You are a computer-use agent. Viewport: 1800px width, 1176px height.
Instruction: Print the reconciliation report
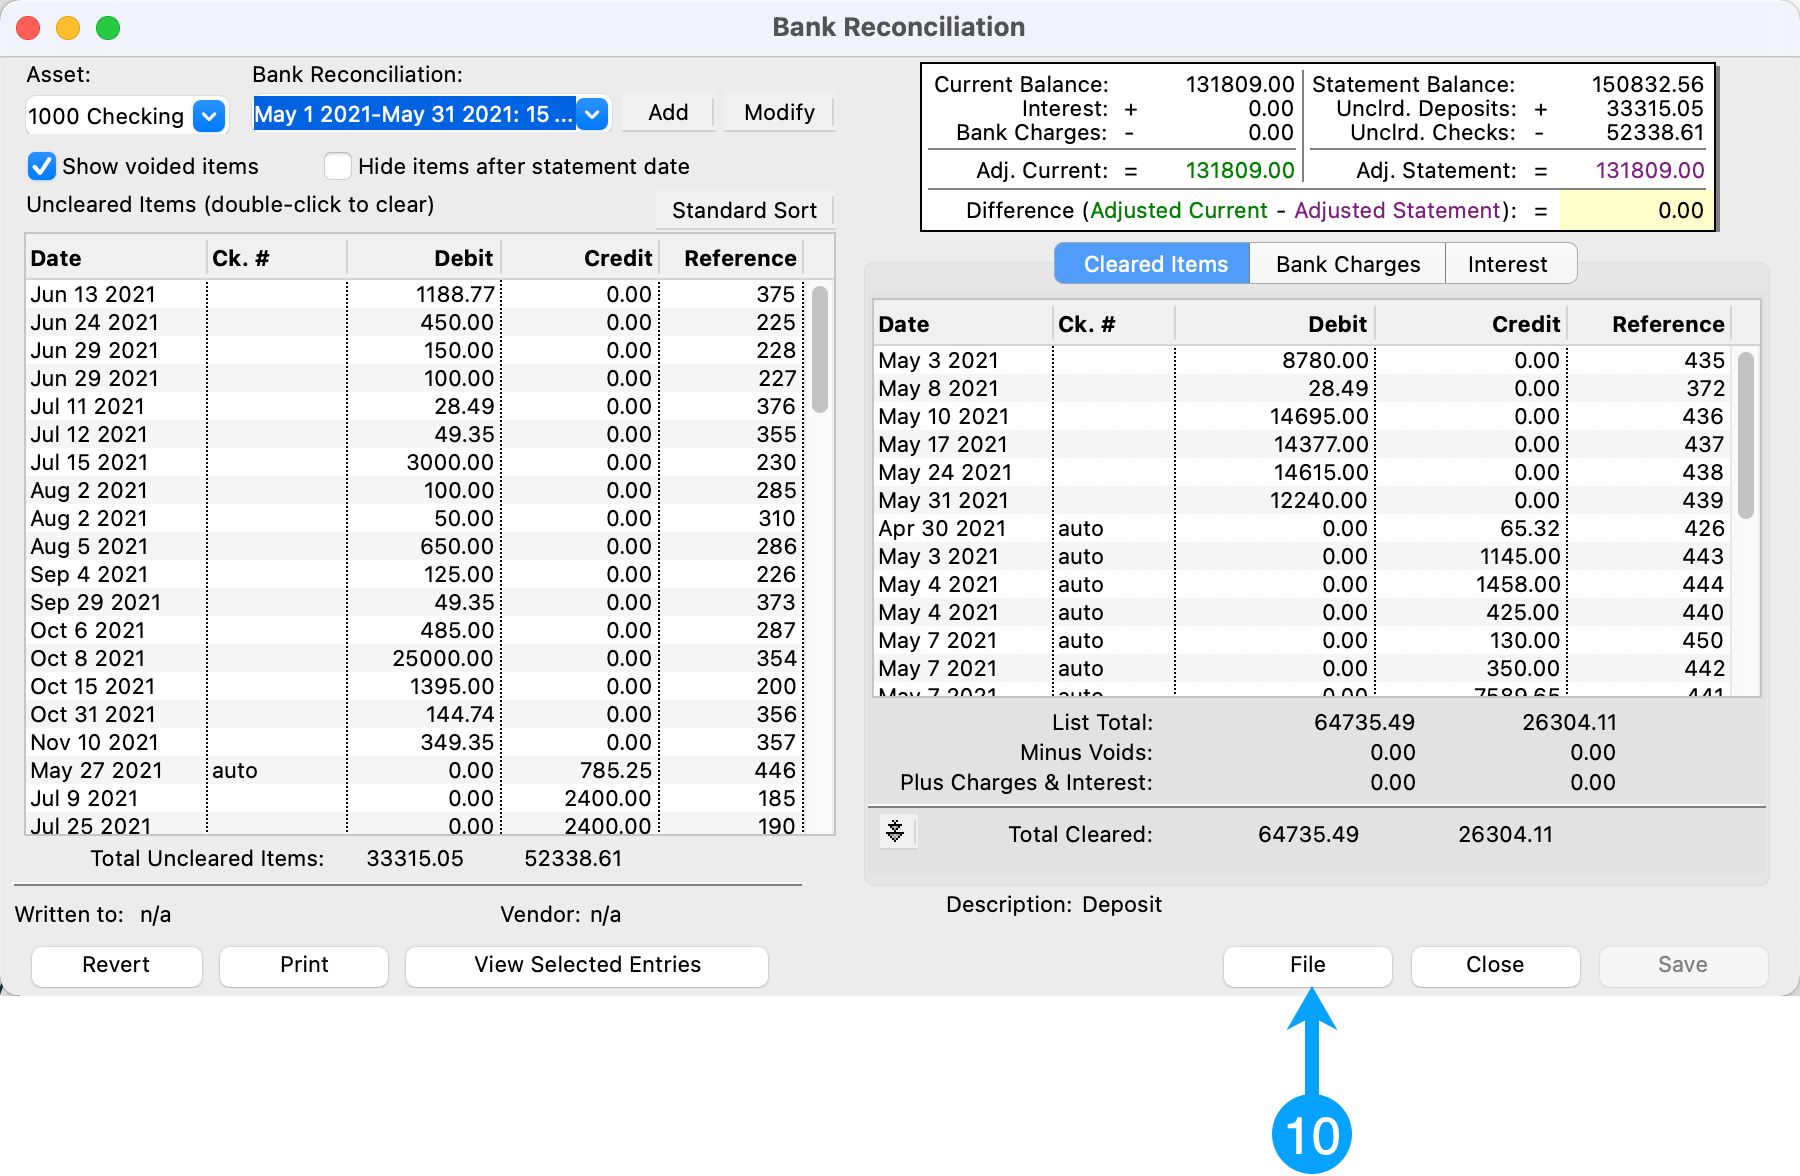(x=304, y=965)
